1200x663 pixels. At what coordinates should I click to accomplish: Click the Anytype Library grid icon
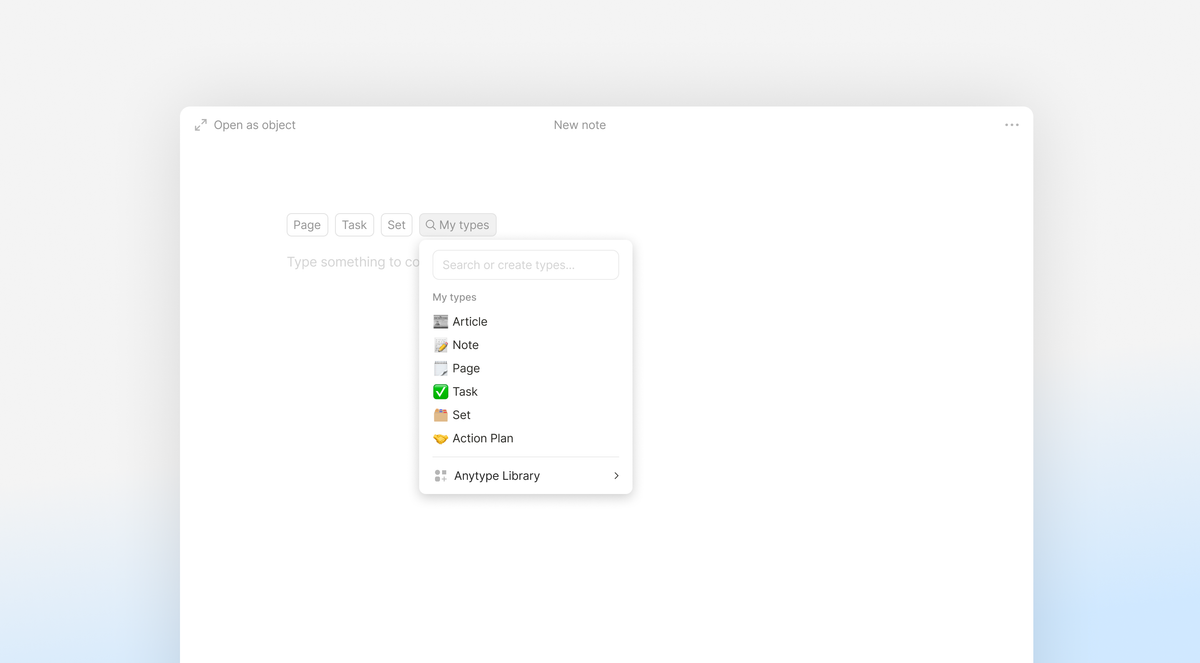[x=441, y=476]
